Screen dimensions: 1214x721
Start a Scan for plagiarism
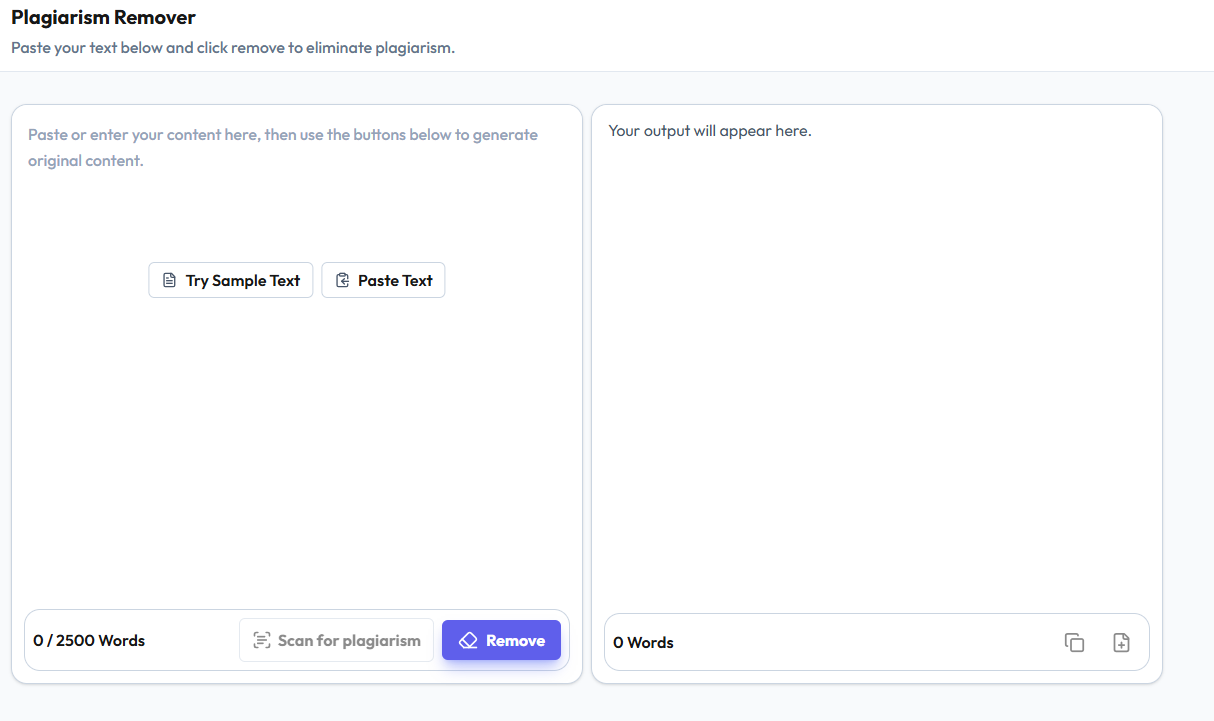click(x=336, y=640)
